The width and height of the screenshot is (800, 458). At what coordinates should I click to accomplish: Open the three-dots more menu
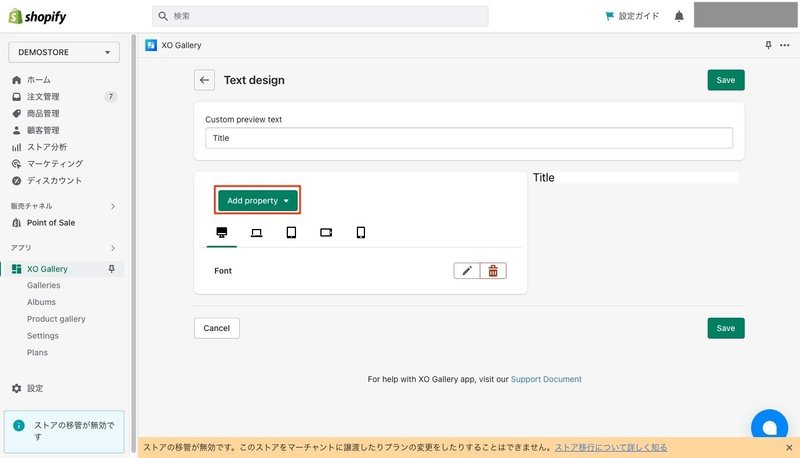click(785, 45)
